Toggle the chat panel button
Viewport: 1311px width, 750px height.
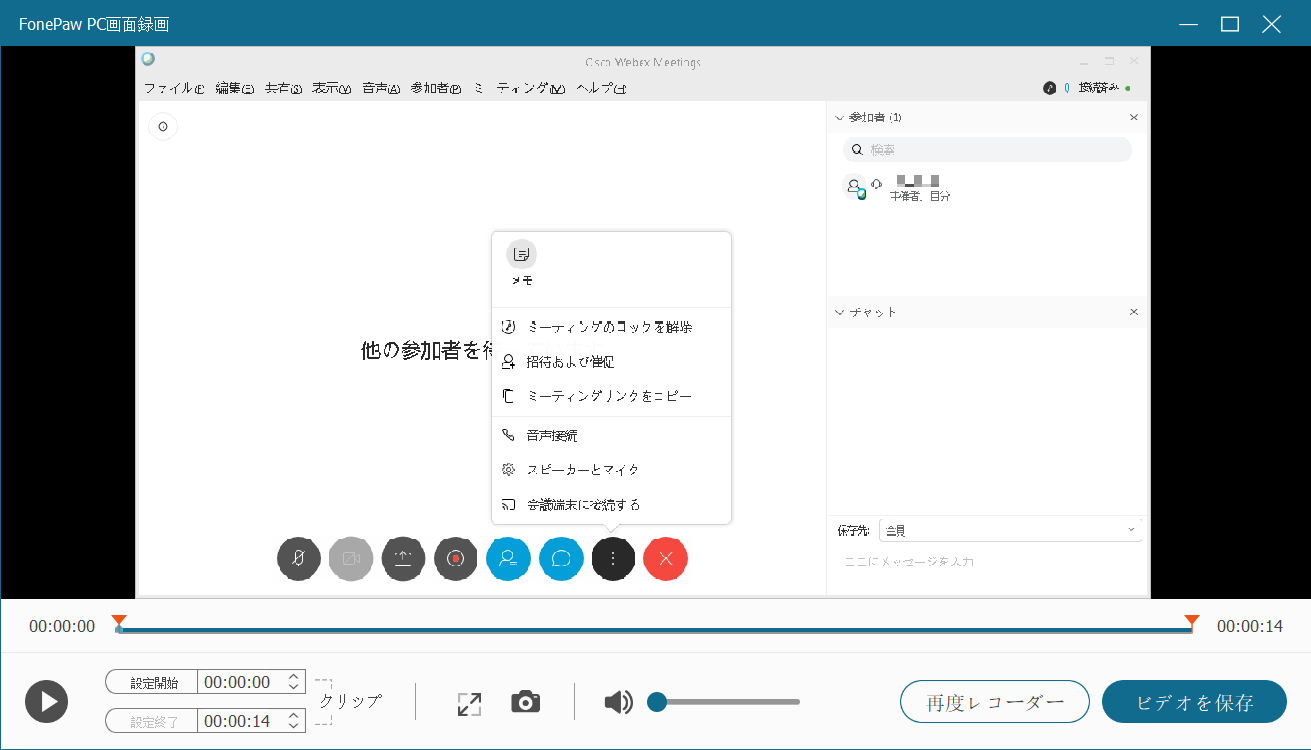561,559
